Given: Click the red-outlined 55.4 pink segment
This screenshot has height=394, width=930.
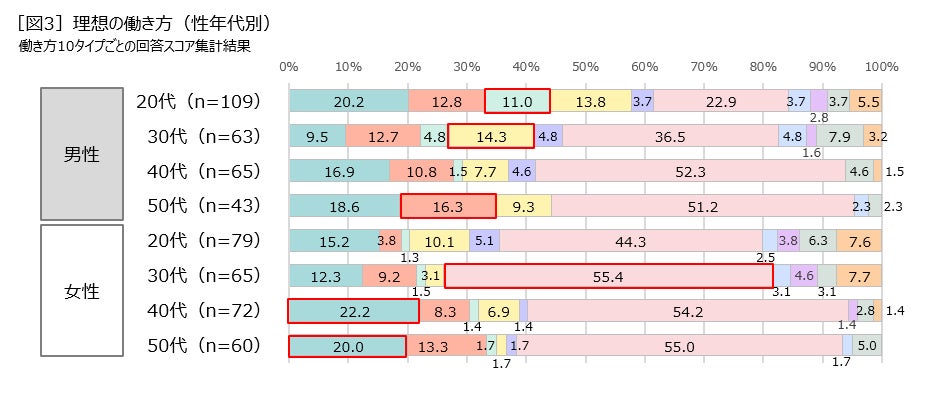Looking at the screenshot, I should click(609, 276).
